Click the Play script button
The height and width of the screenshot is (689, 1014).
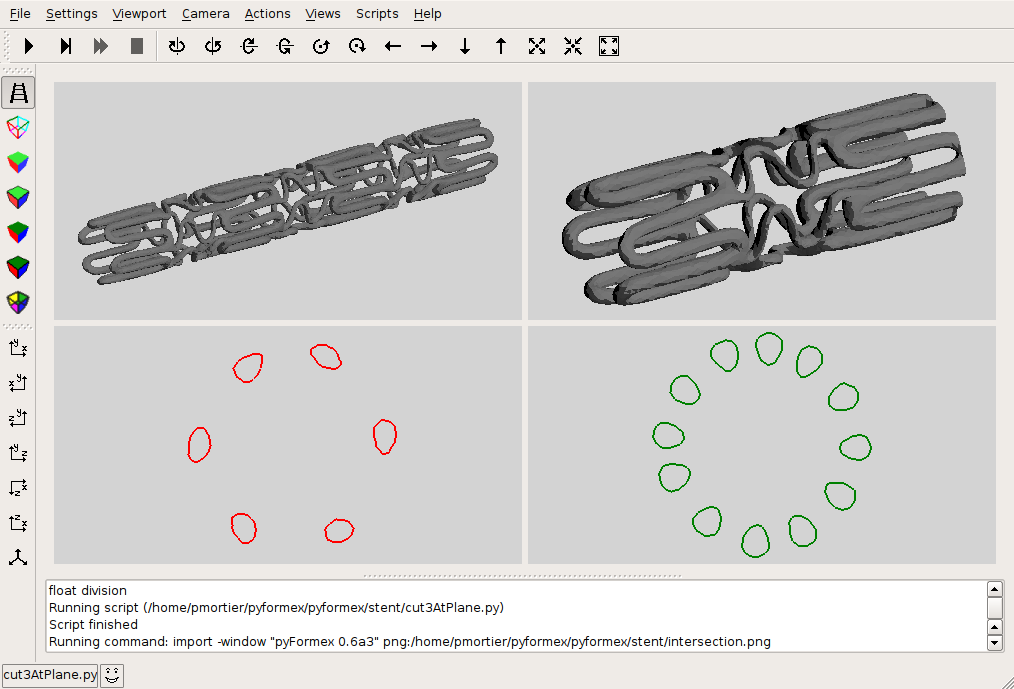tap(29, 46)
